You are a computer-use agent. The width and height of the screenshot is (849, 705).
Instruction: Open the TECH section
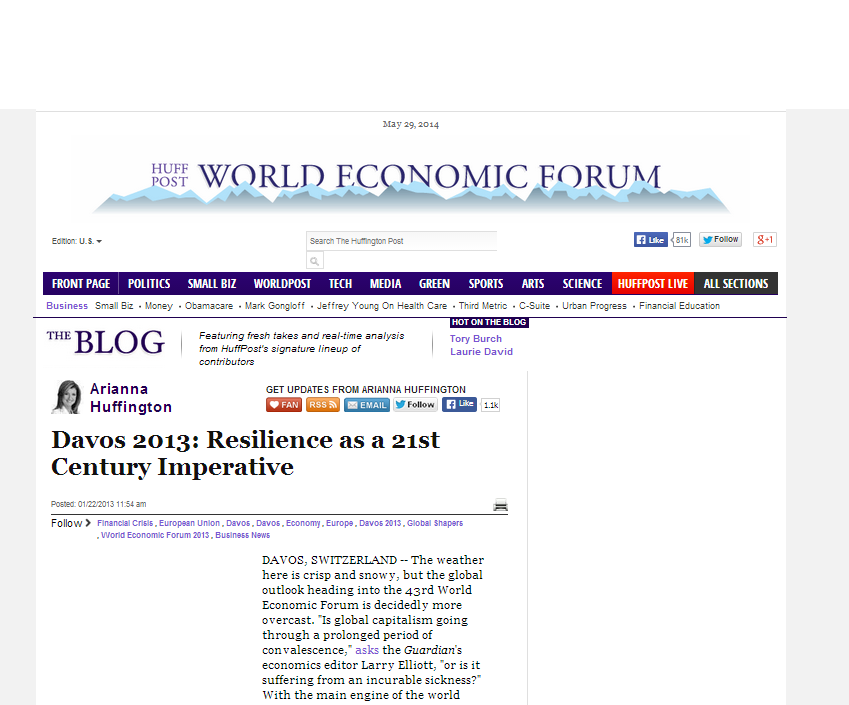(340, 284)
